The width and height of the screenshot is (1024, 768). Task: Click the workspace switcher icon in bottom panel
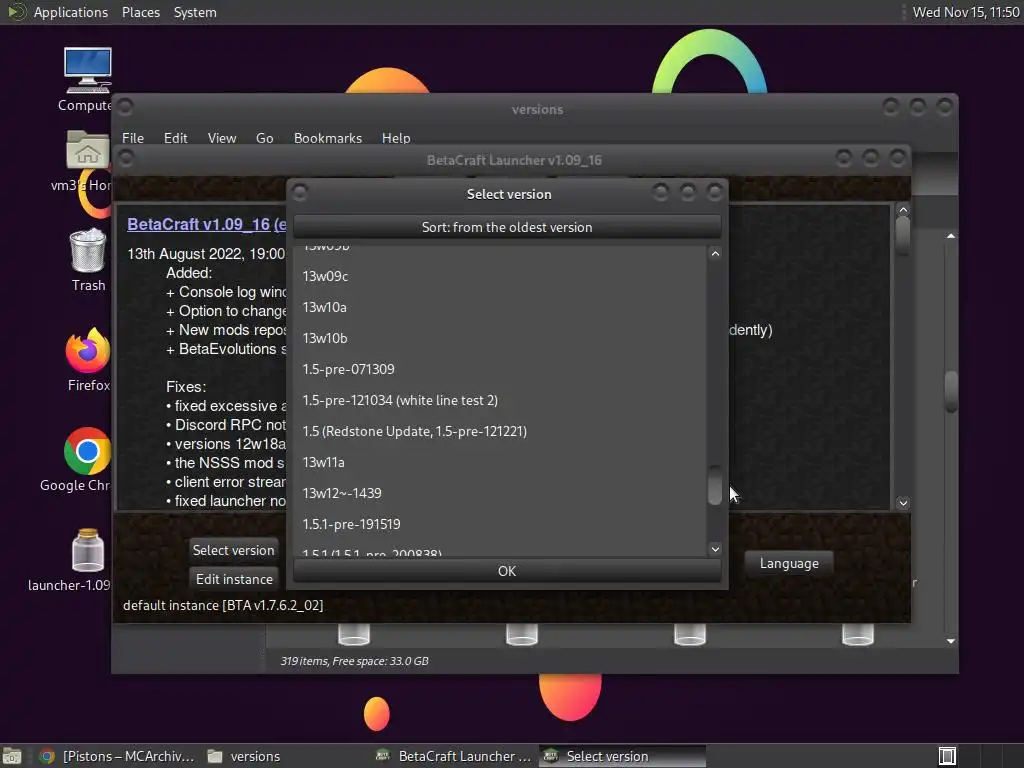pos(947,756)
